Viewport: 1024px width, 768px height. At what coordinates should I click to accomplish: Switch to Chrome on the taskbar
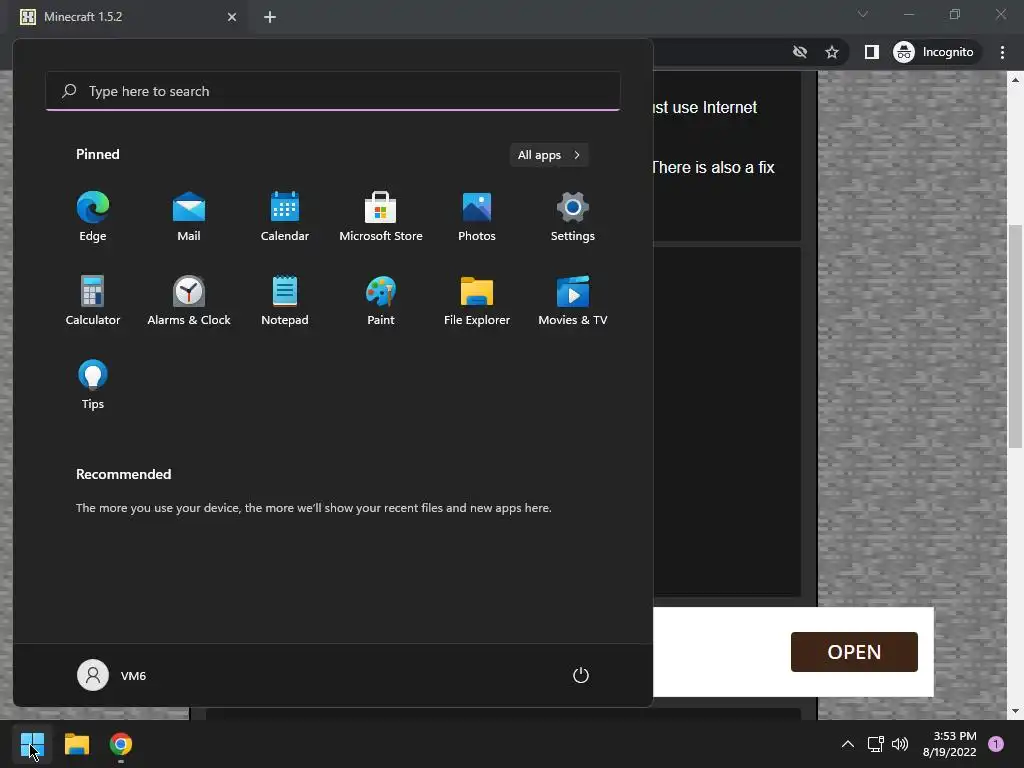coord(121,744)
